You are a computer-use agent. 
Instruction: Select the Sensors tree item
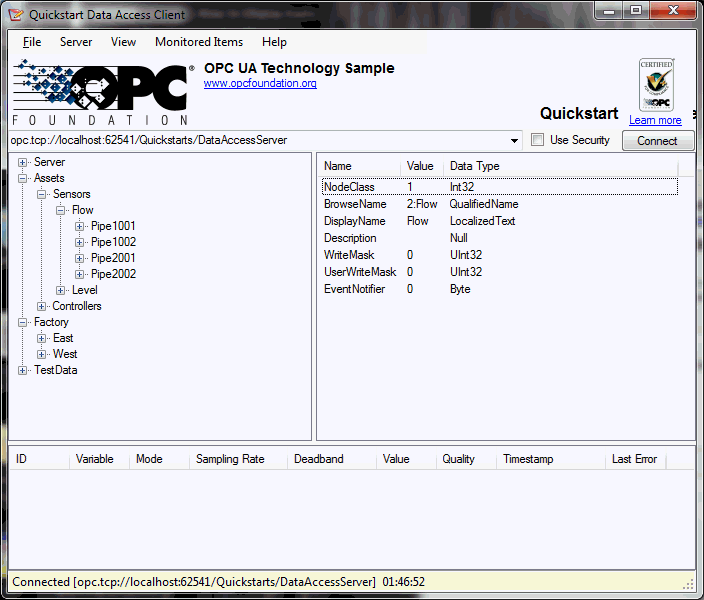pyautogui.click(x=72, y=194)
